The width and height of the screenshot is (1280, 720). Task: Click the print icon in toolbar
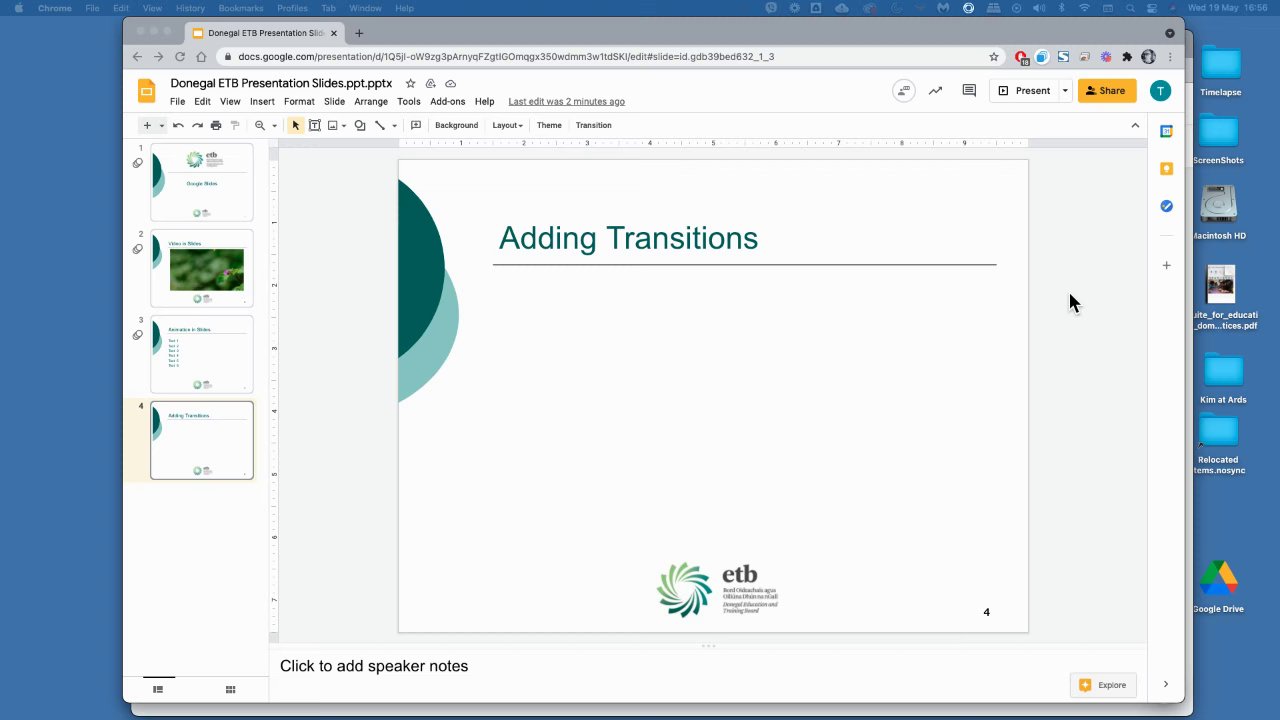click(216, 125)
